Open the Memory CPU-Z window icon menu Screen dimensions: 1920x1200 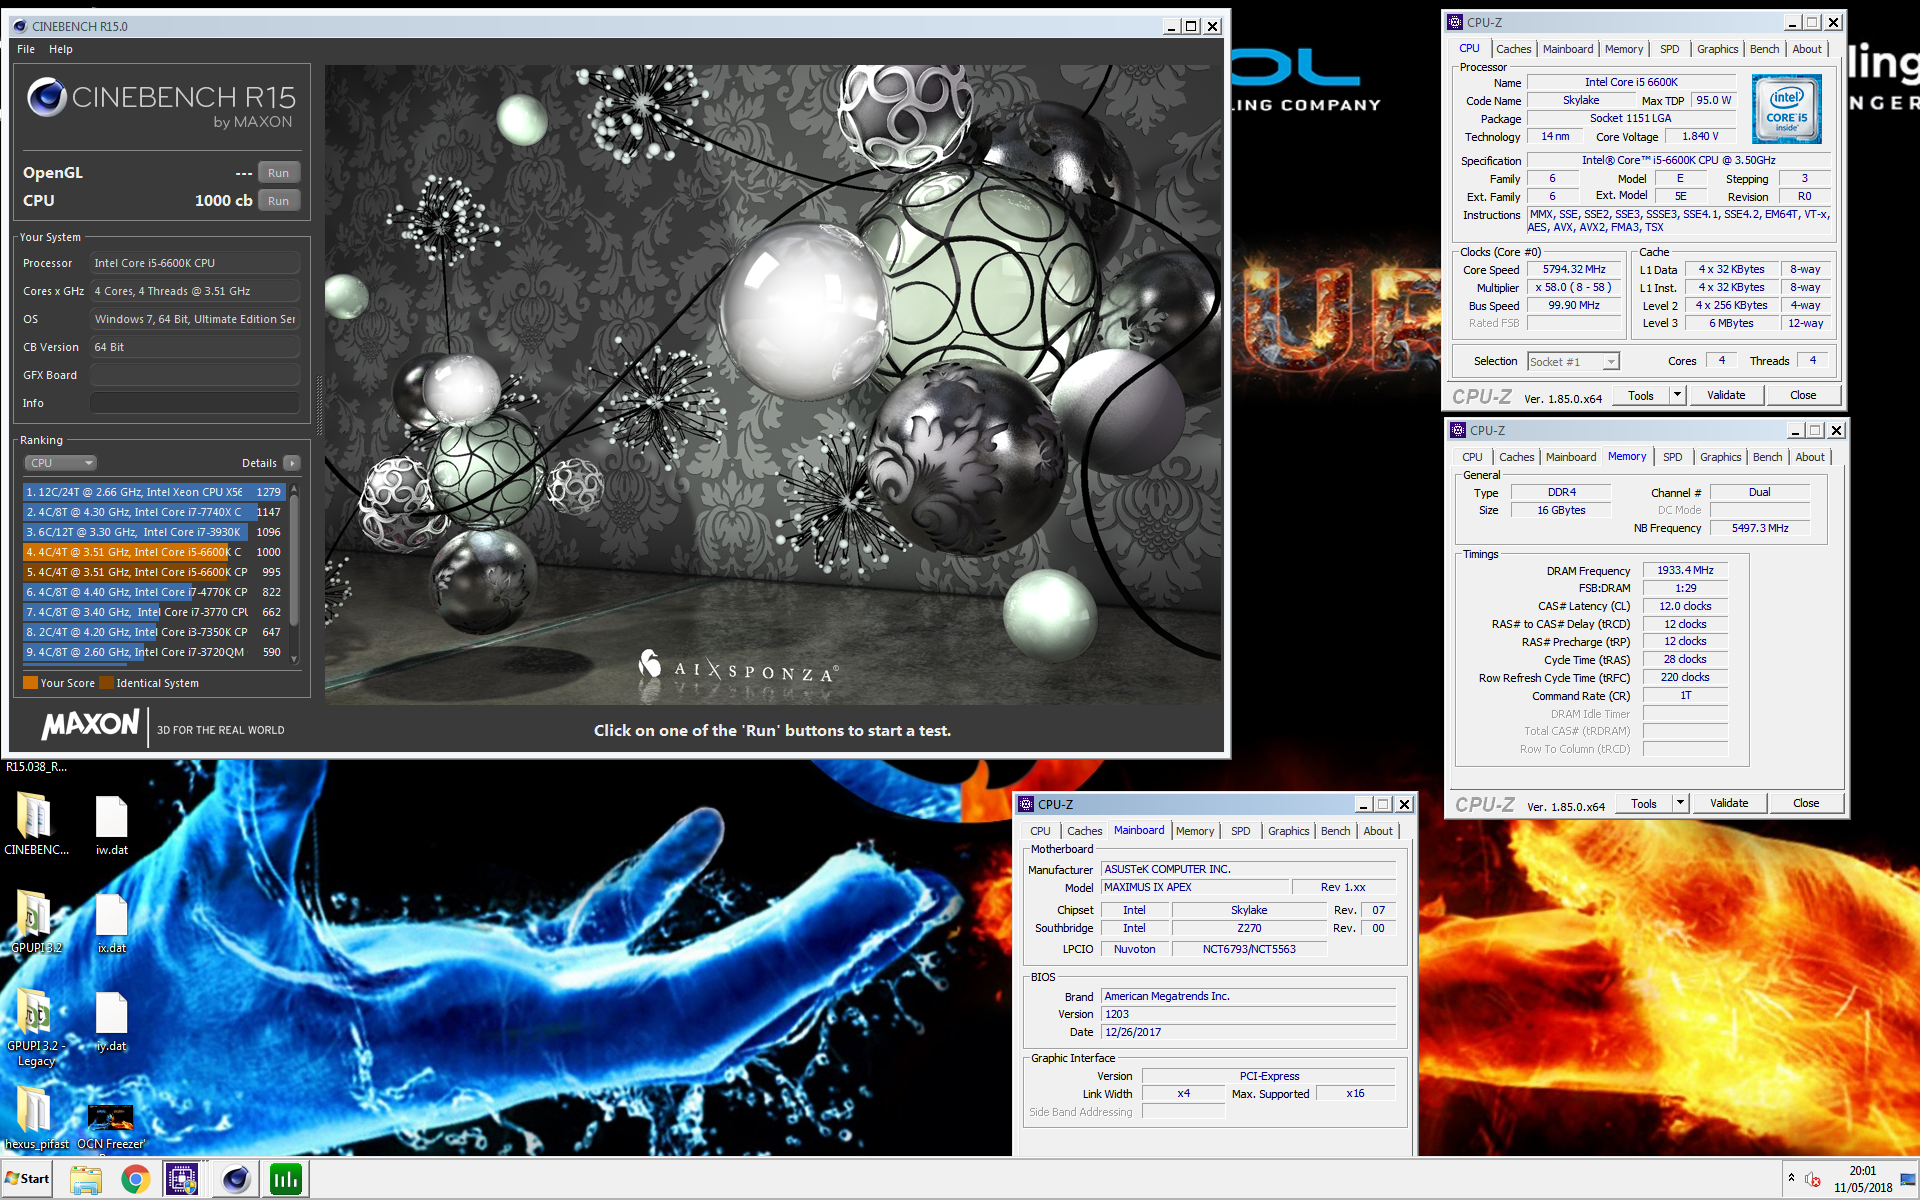click(x=1459, y=430)
